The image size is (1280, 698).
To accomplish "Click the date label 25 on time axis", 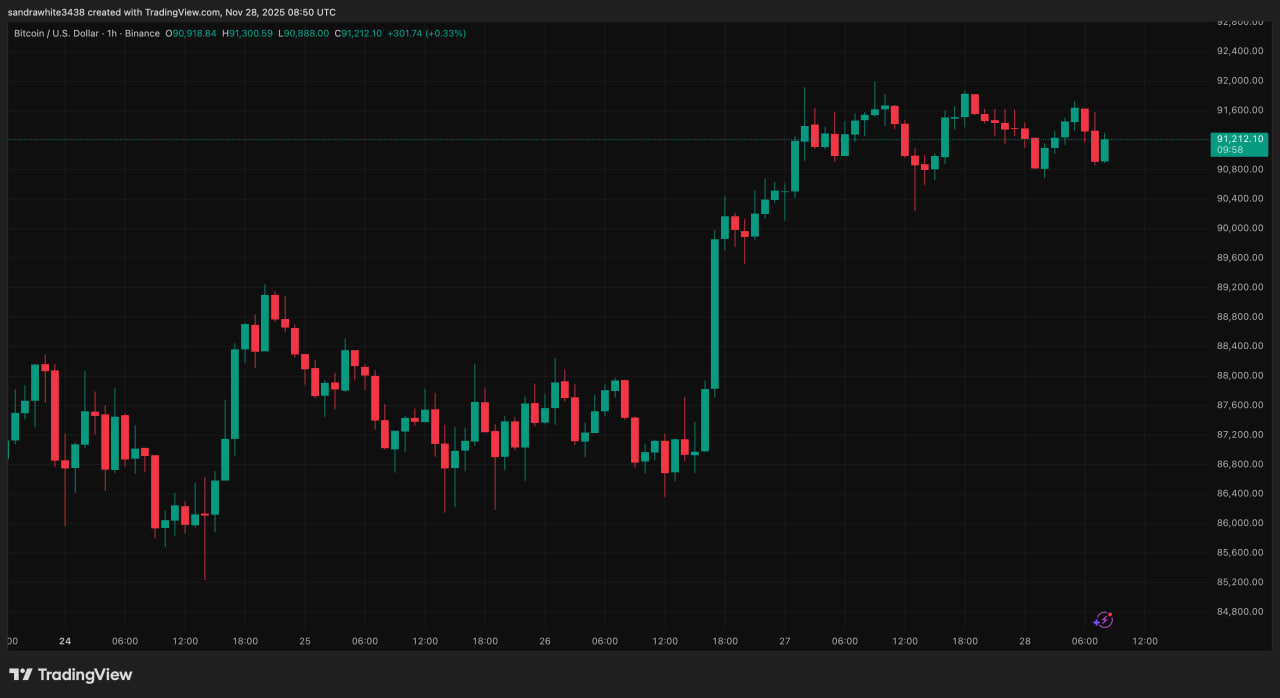I will [x=305, y=641].
